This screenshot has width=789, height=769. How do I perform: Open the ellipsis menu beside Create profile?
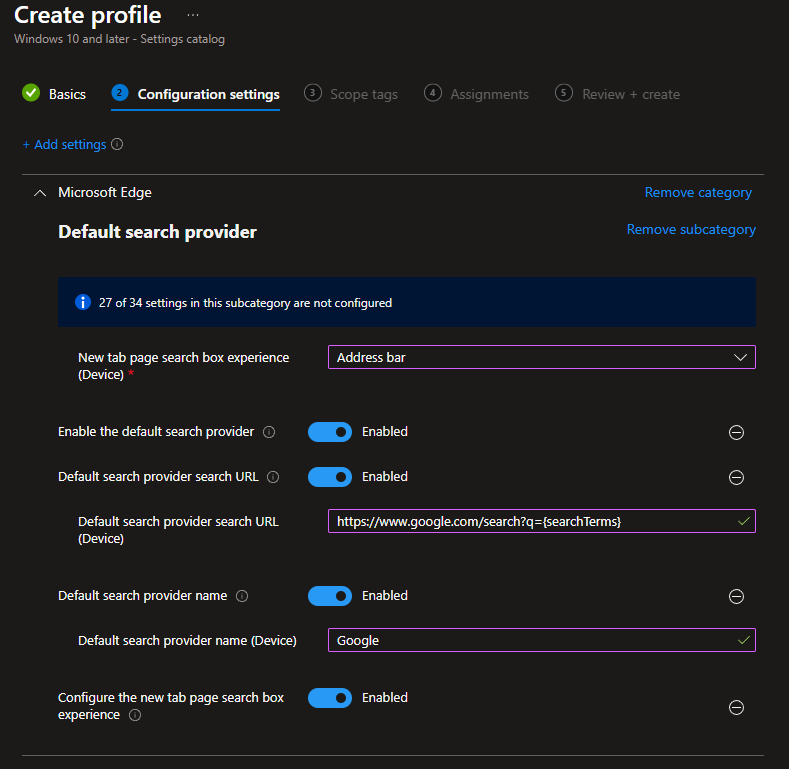(193, 15)
